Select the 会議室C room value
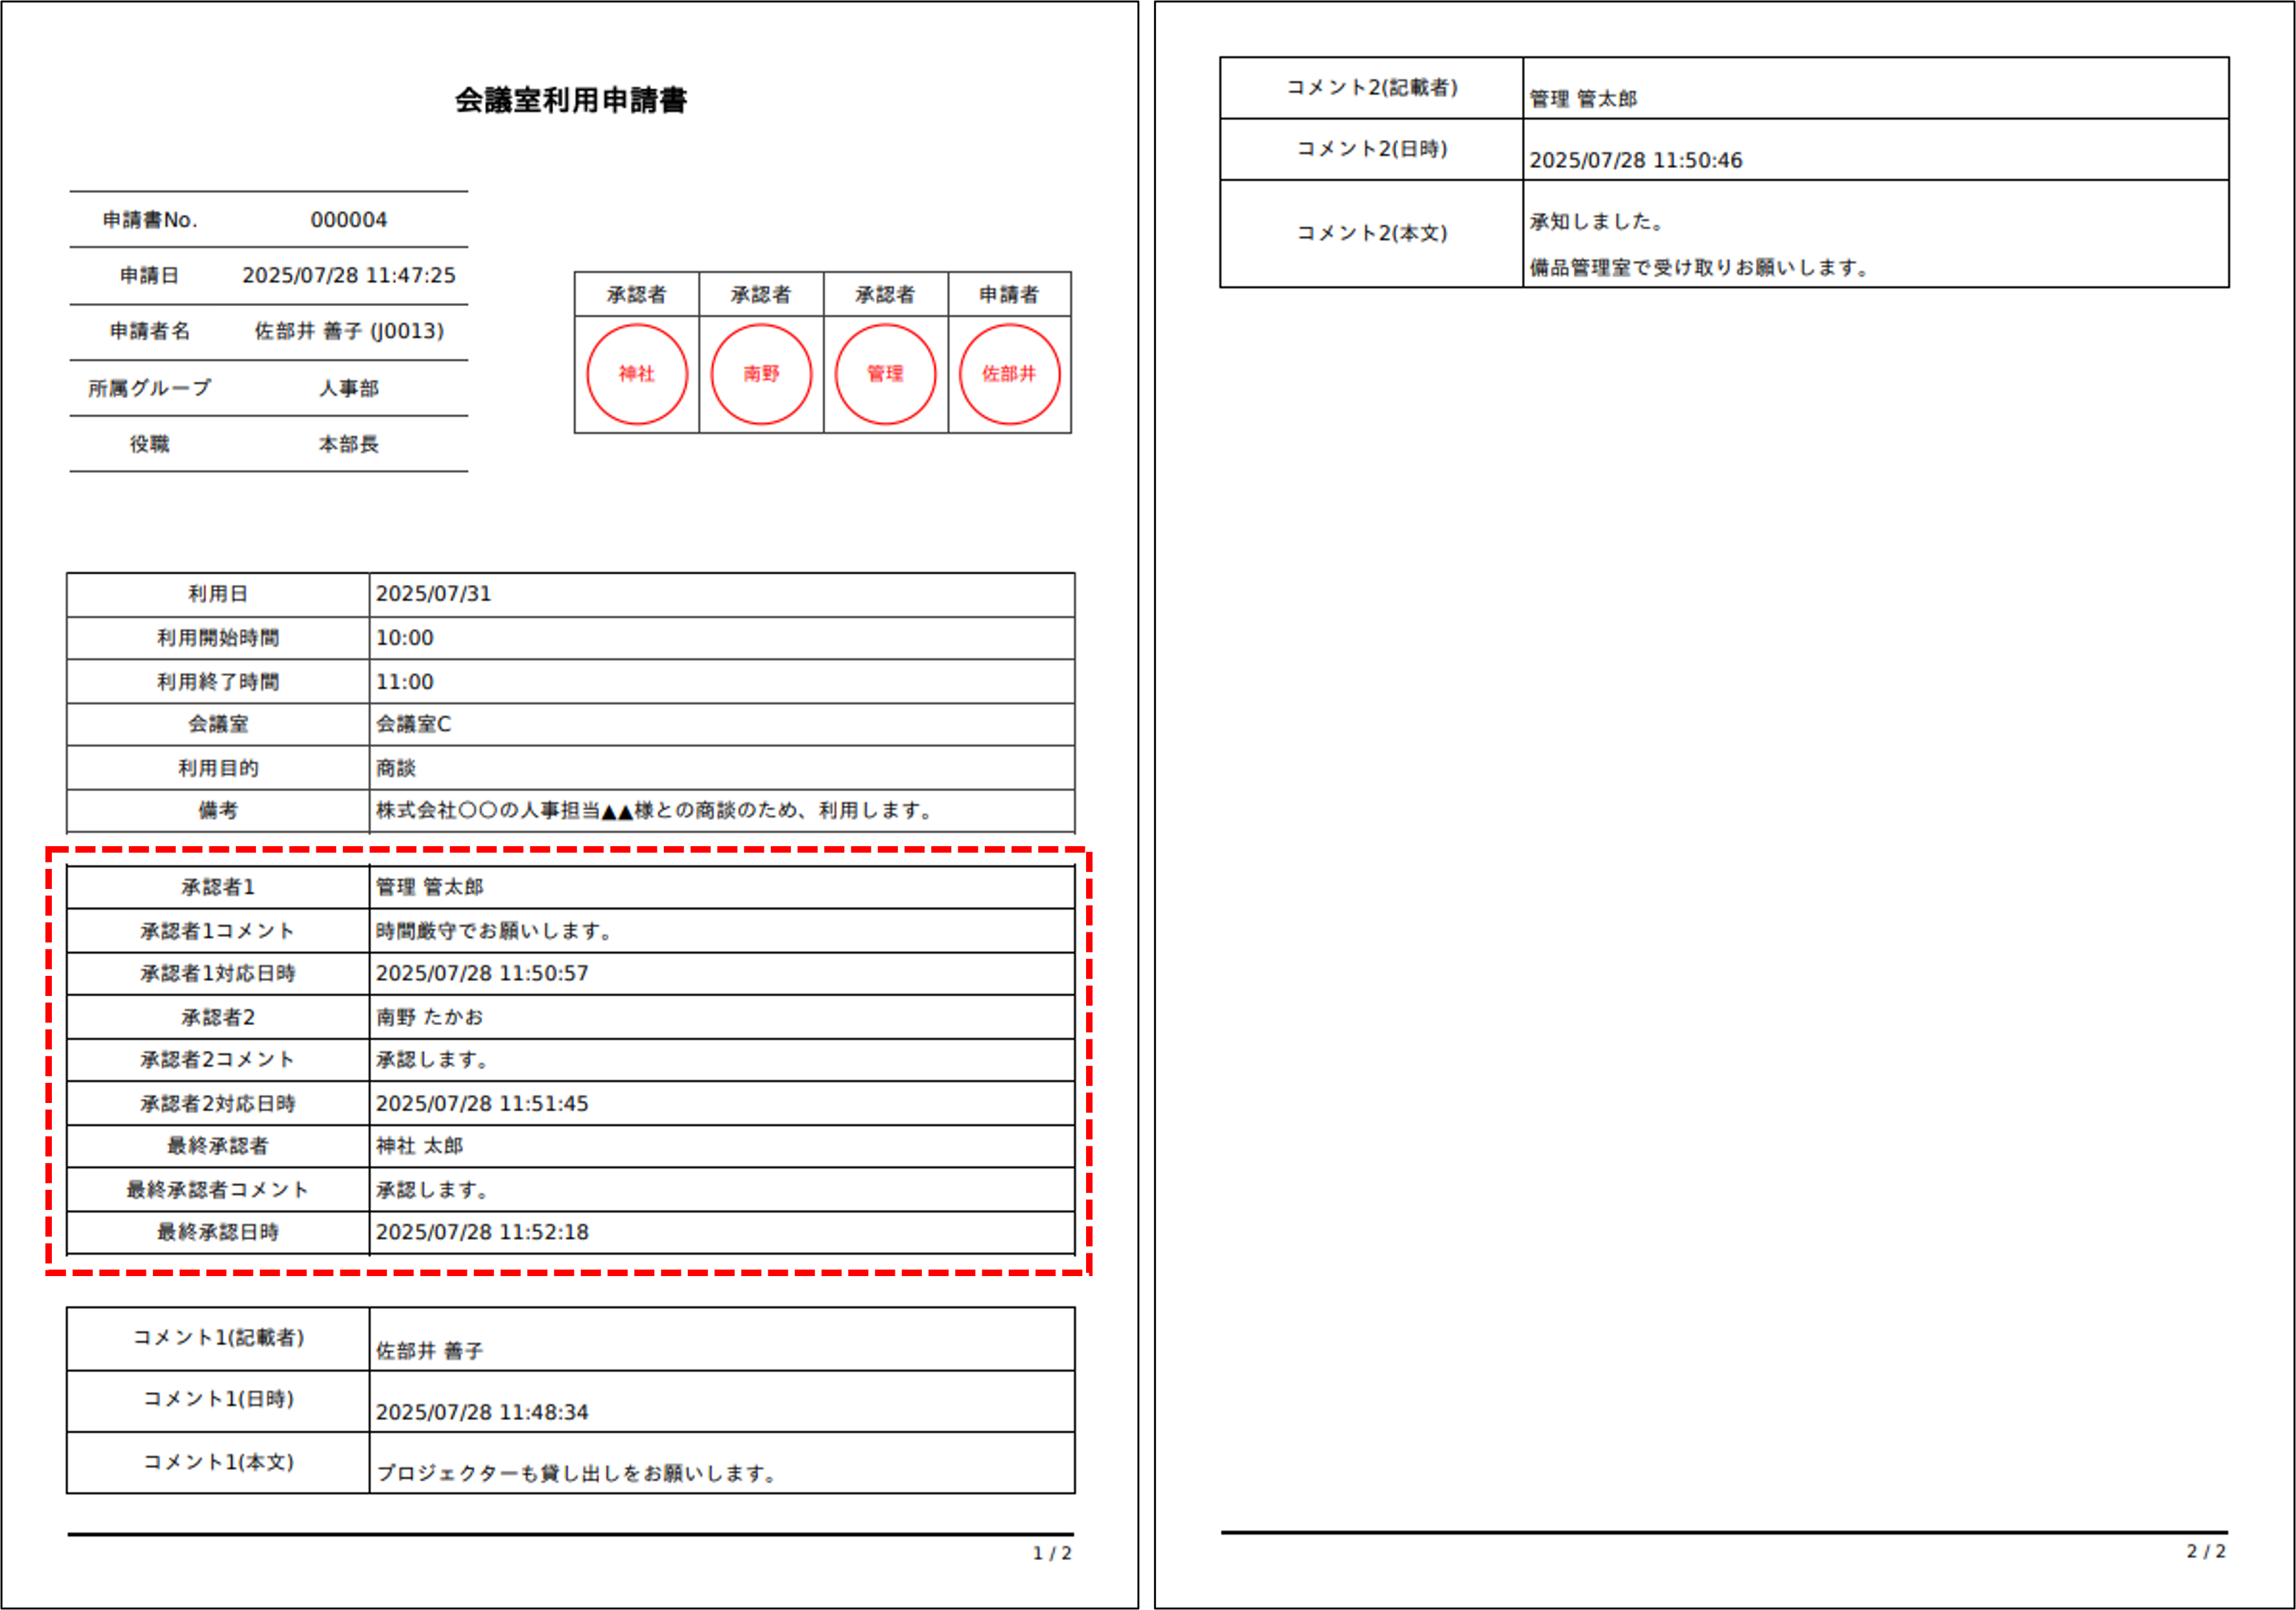Screen dimensions: 2296x1610 pos(413,724)
